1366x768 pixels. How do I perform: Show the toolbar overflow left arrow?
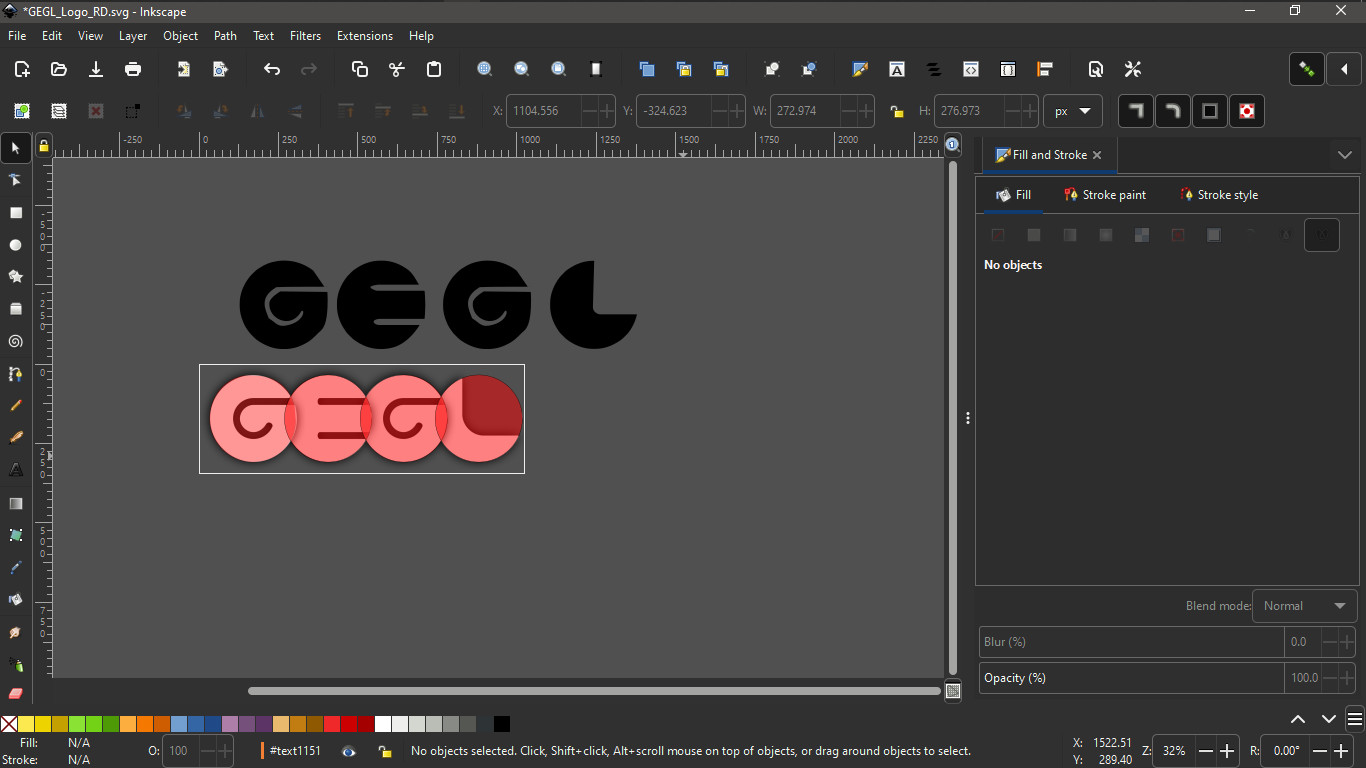click(x=1344, y=69)
